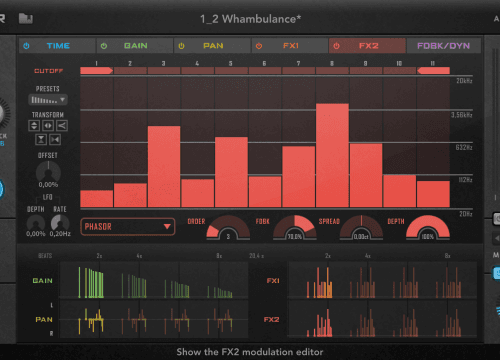Click the tallest cutoff bar at step 8
The image size is (500, 360).
[x=332, y=155]
